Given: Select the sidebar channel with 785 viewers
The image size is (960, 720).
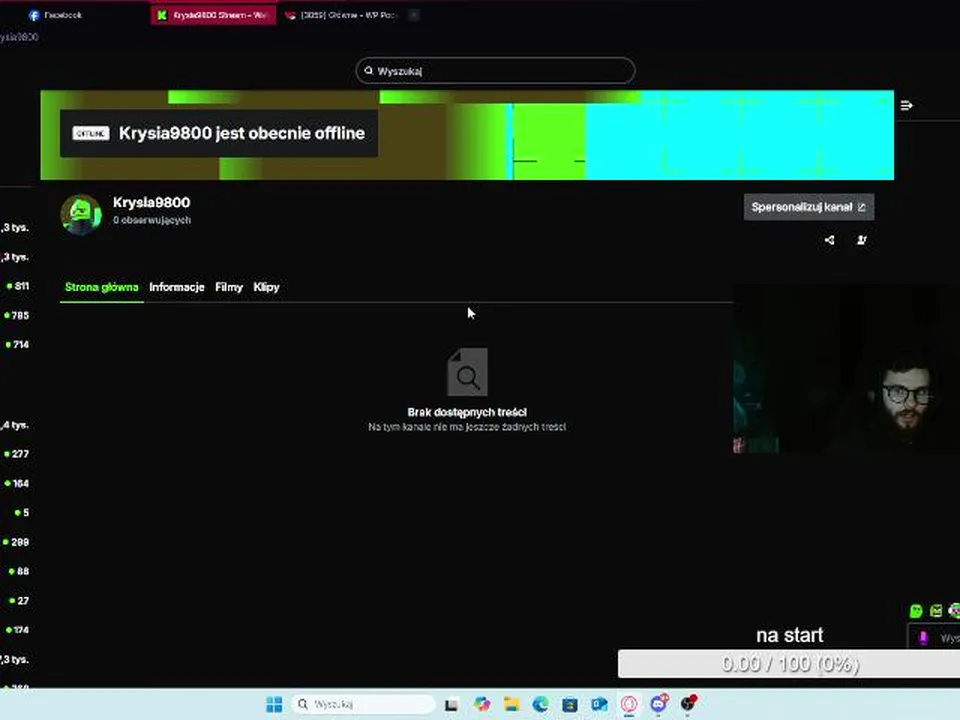Looking at the screenshot, I should [17, 315].
